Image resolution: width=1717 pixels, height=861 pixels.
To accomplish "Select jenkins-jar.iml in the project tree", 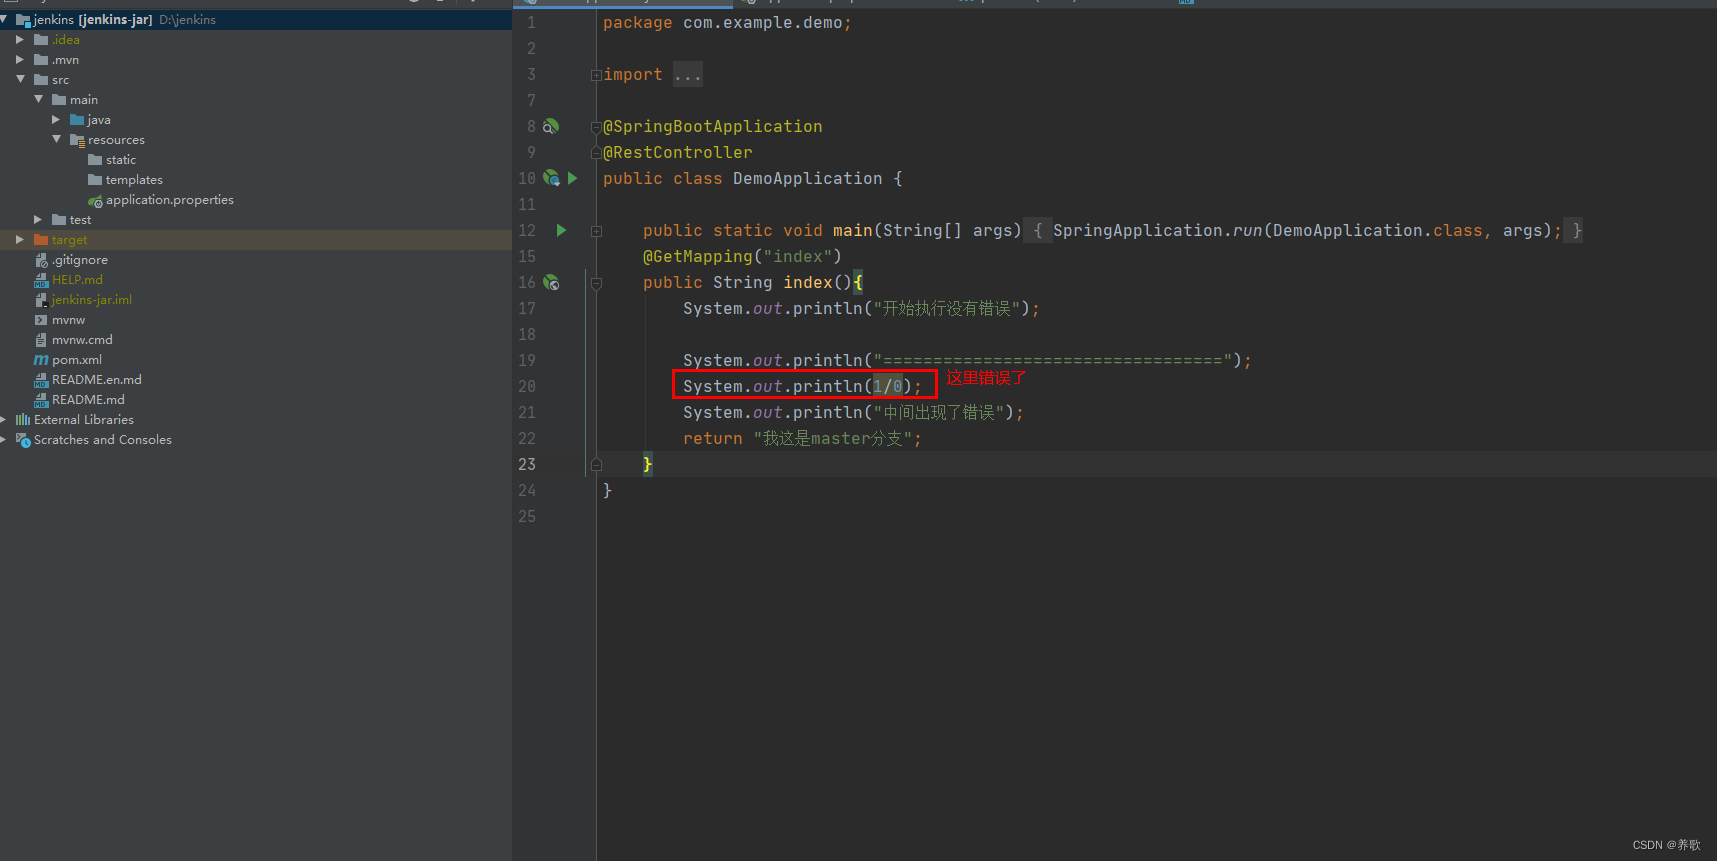I will (x=92, y=300).
